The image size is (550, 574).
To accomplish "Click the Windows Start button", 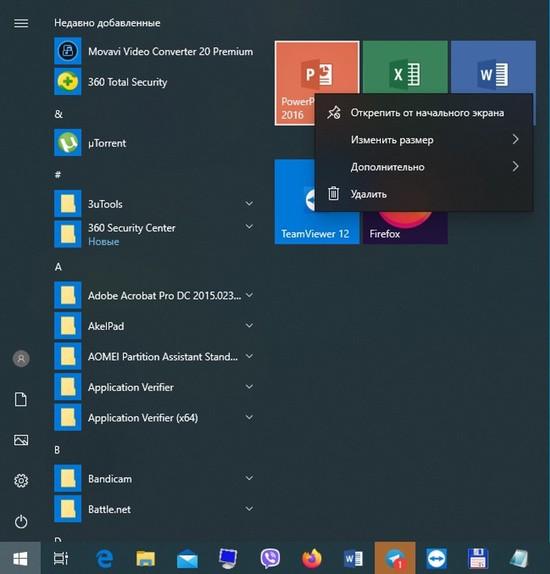I will pyautogui.click(x=20, y=558).
